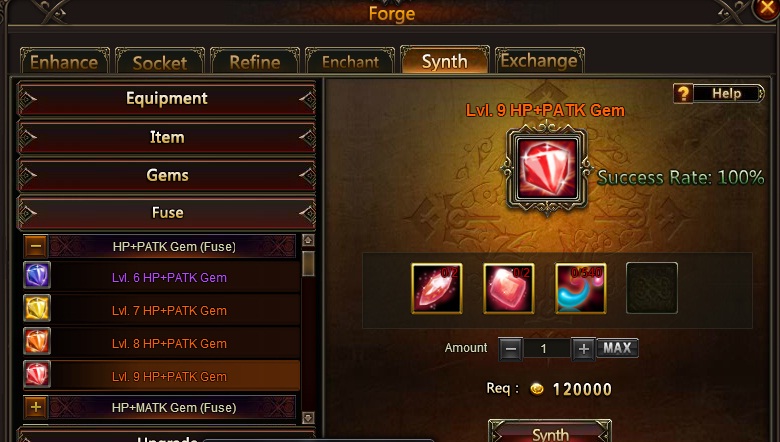Screen dimensions: 780x442
Task: Switch to the Enhance tab
Action: click(65, 61)
